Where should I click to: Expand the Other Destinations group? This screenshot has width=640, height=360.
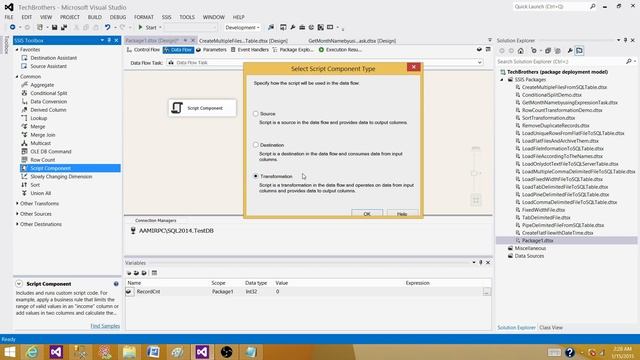17,224
